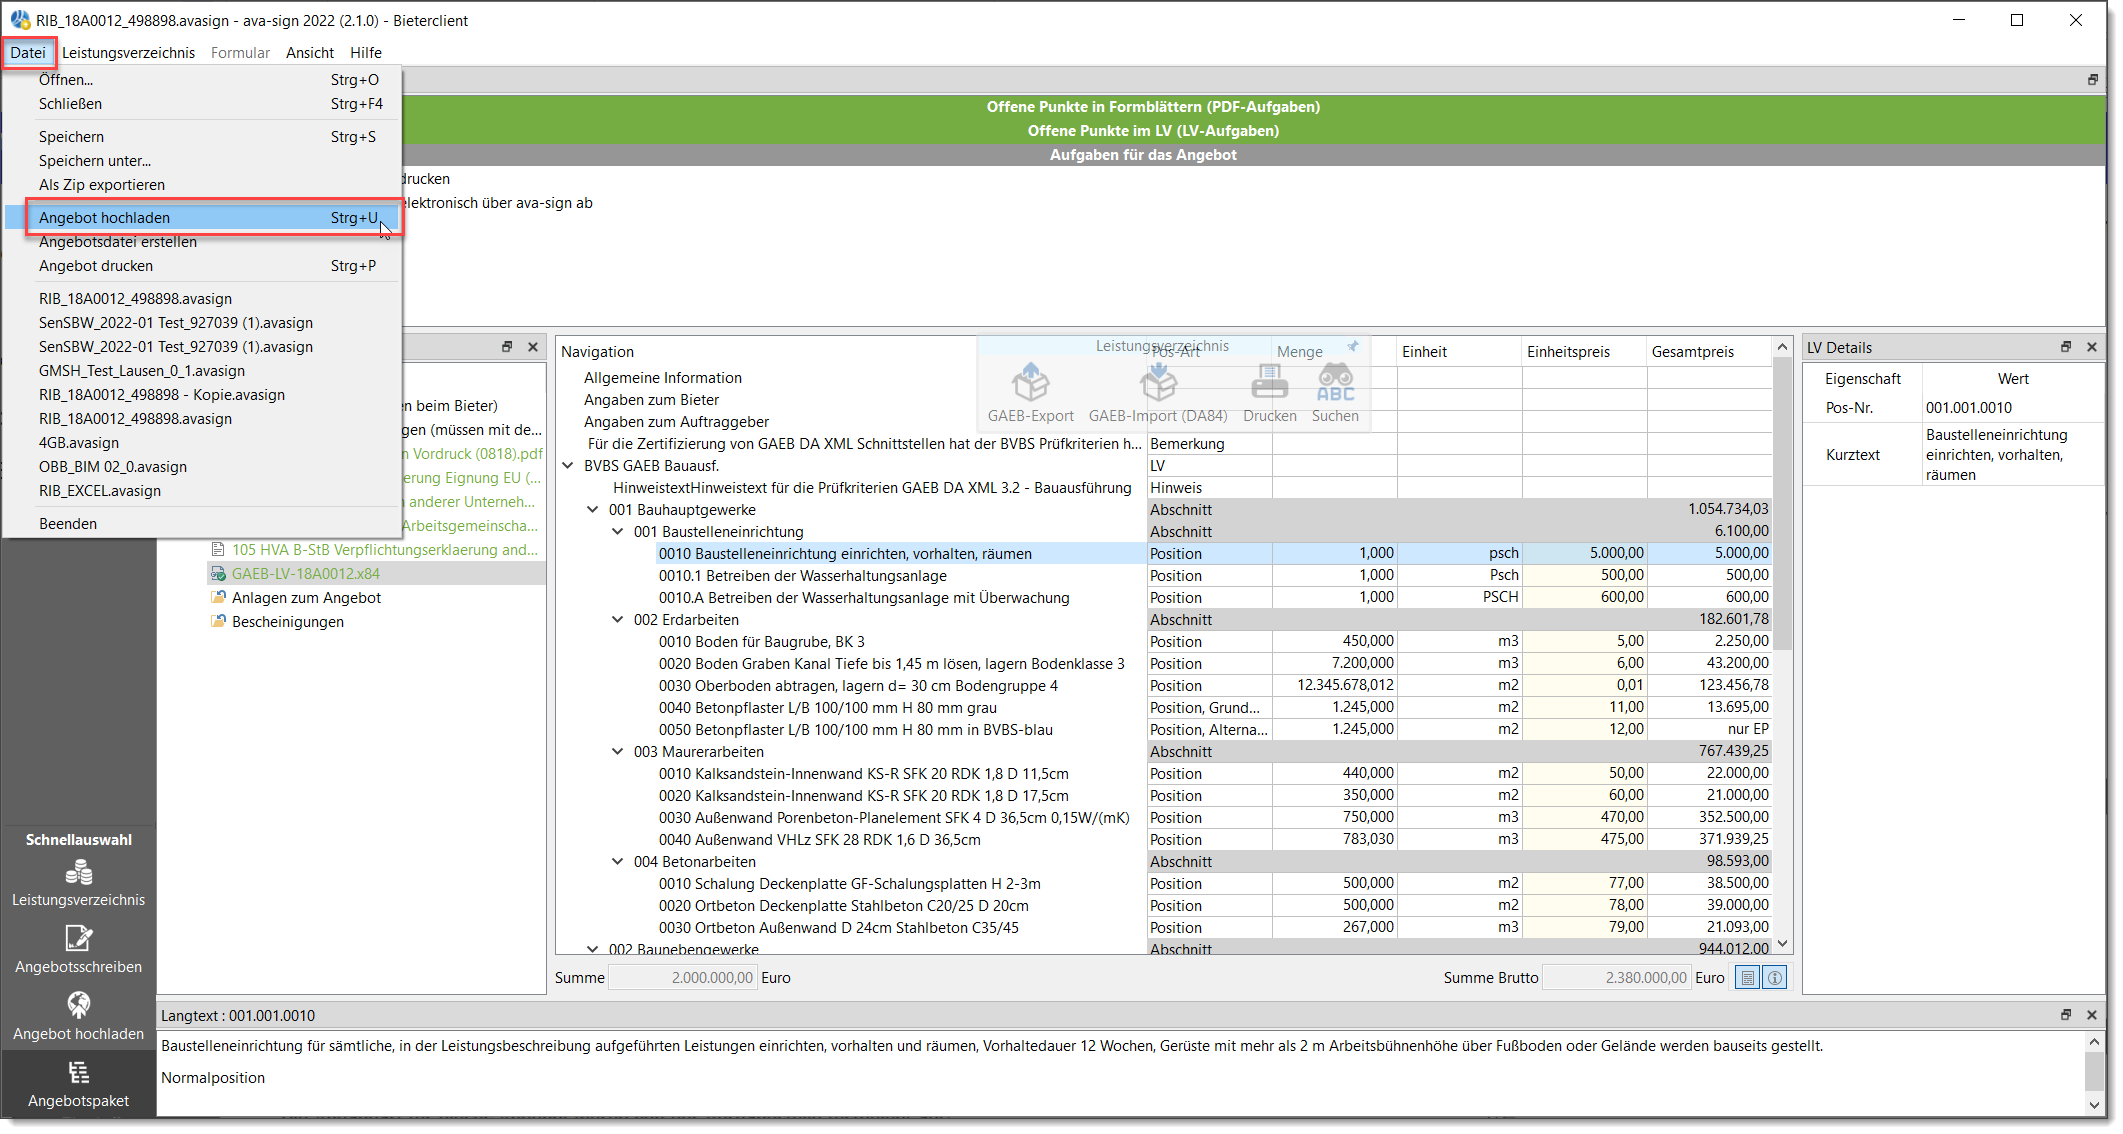
Task: Open 105 HVA B-StB Verpflichtungserklaerung document
Action: coord(385,550)
